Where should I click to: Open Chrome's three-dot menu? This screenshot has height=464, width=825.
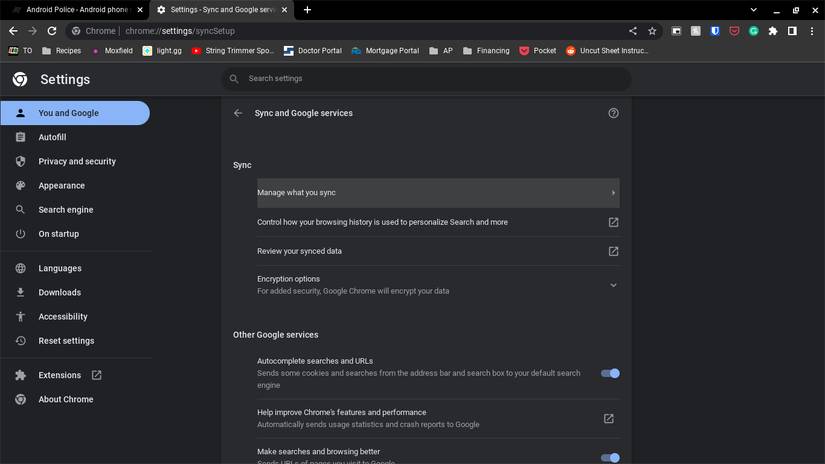(812, 31)
